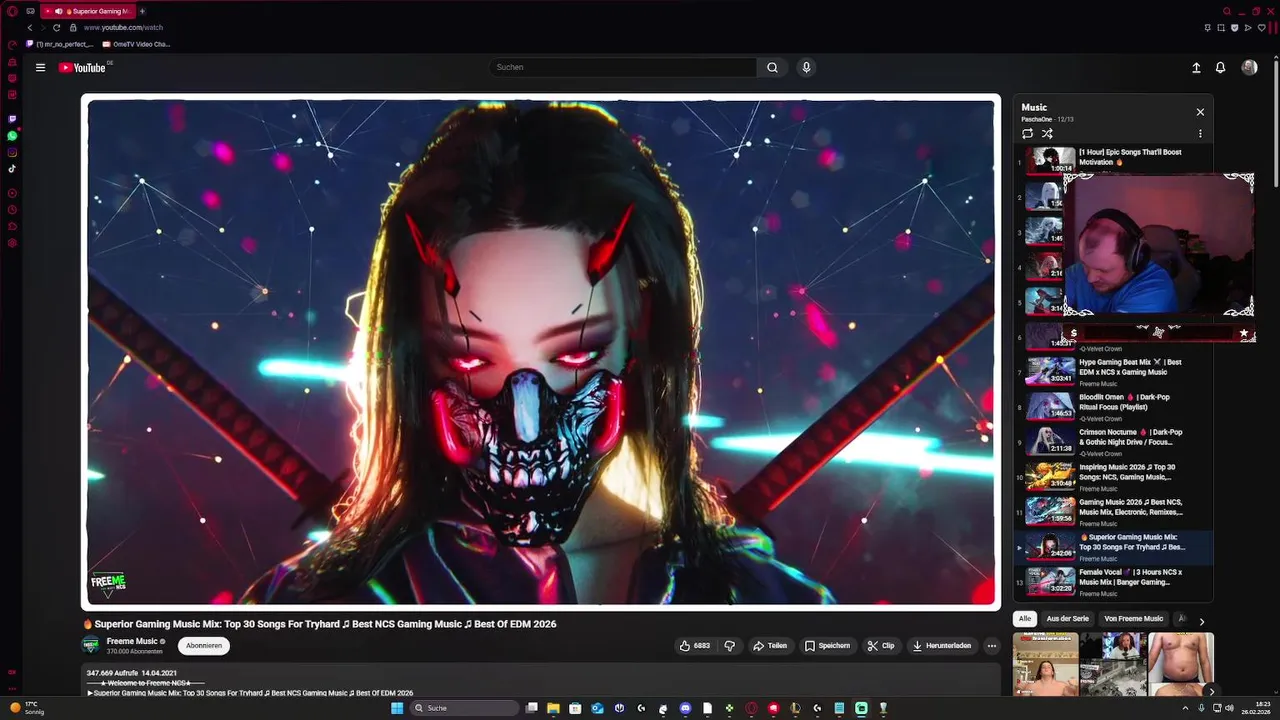
Task: Open a new browser tab with plus
Action: (x=142, y=11)
